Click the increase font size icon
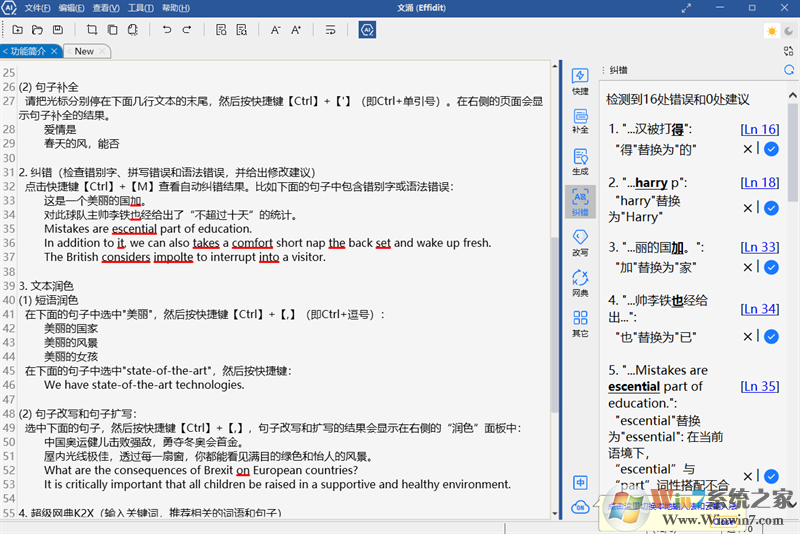The width and height of the screenshot is (800, 534). click(296, 30)
